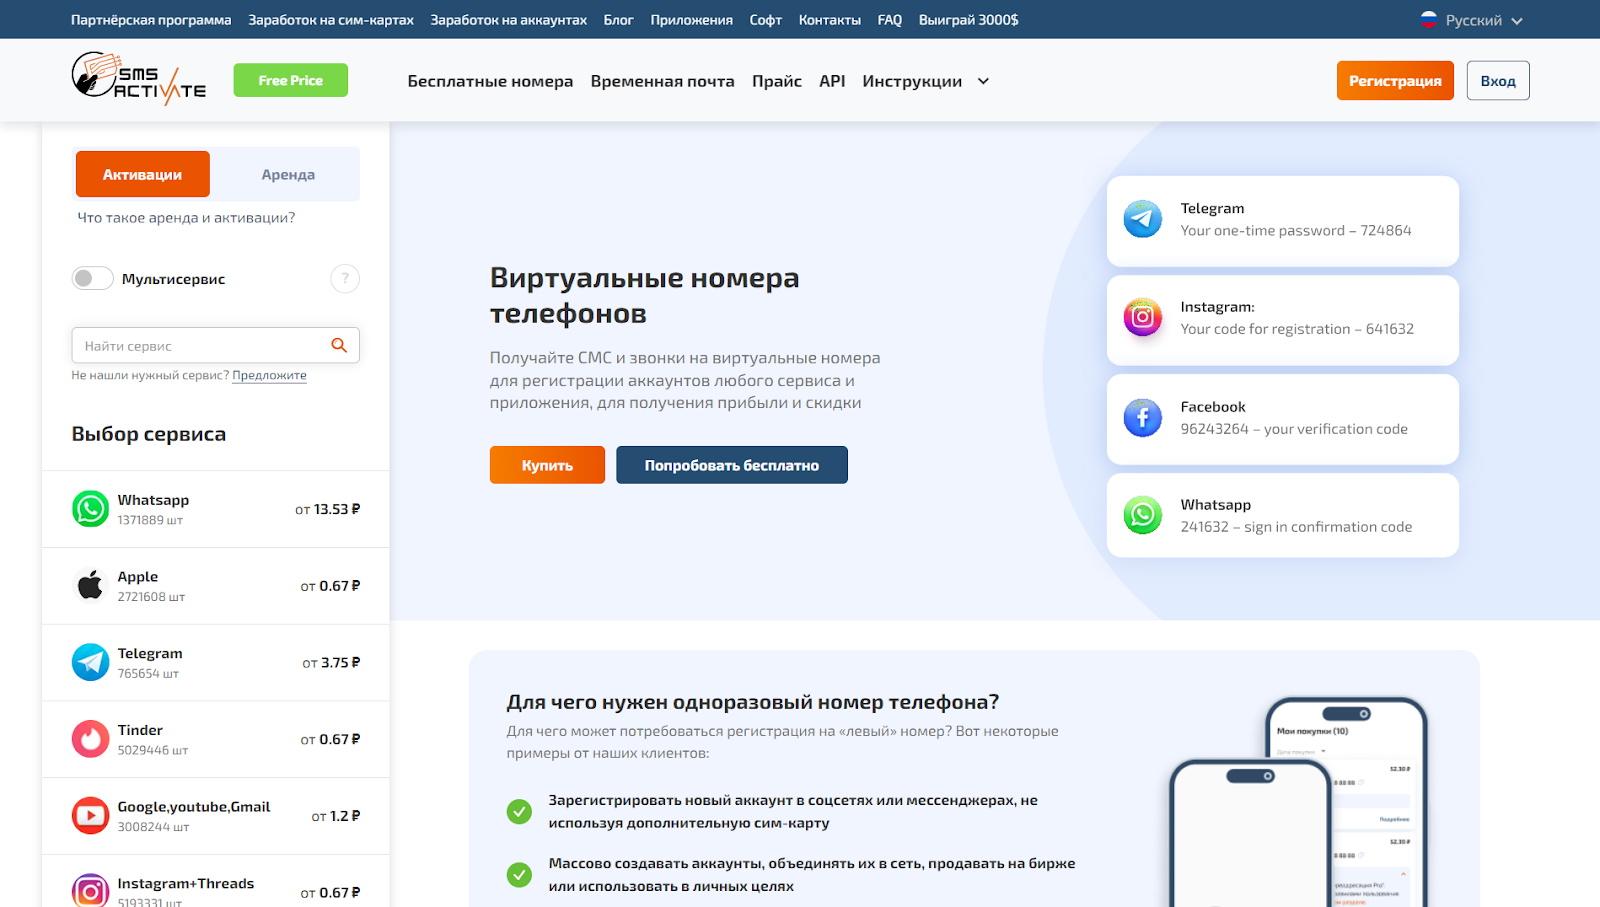Viewport: 1600px width, 907px height.
Task: Click Facebook verification code card text
Action: pyautogui.click(x=1294, y=428)
